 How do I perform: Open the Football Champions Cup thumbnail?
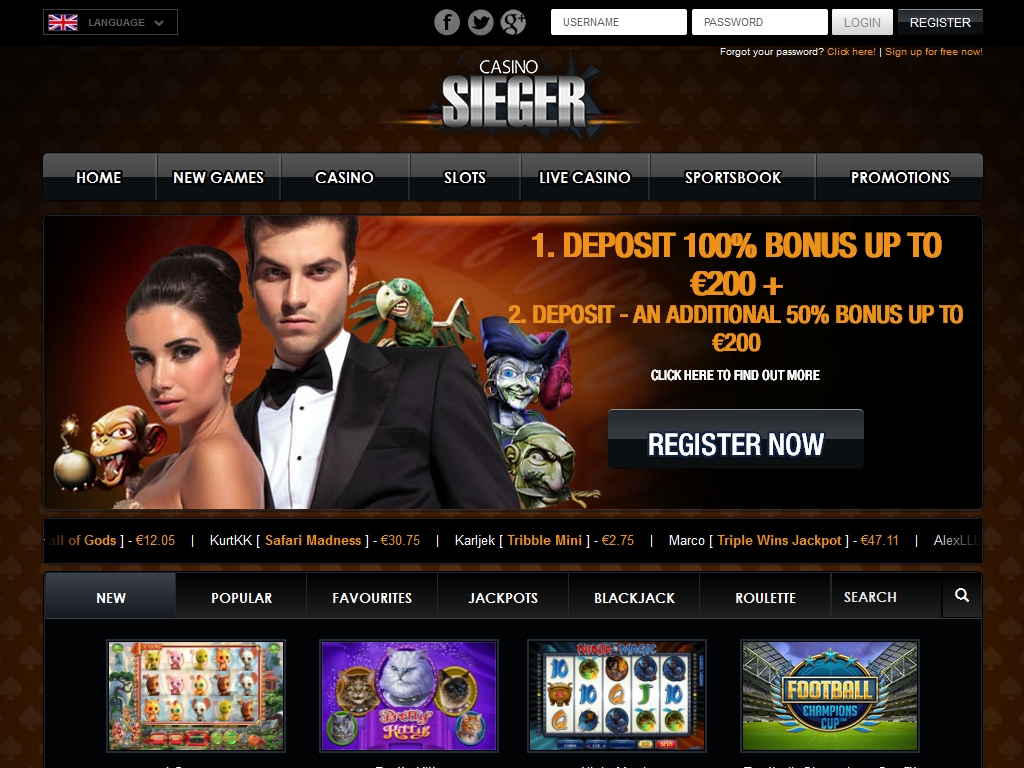click(x=829, y=696)
